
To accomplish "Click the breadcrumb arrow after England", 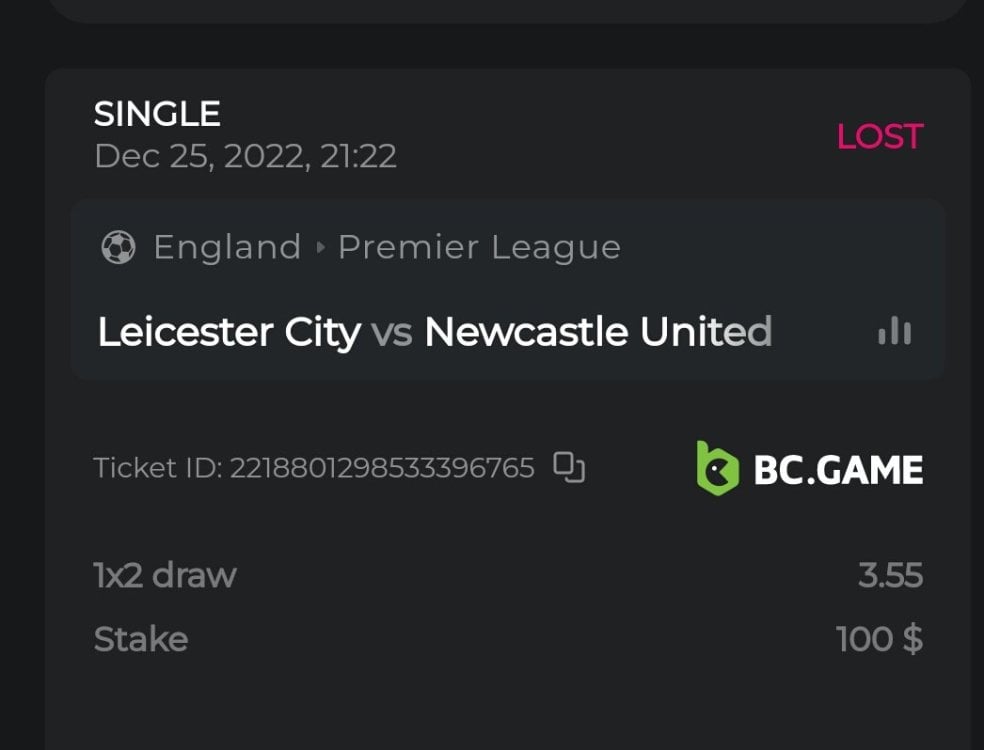I will tap(320, 247).
